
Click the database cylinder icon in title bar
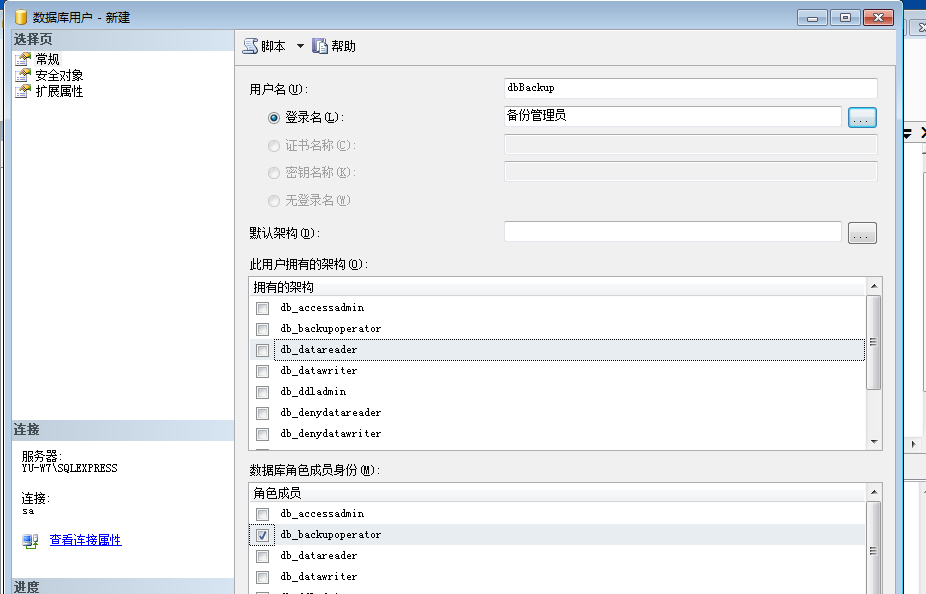click(x=21, y=17)
